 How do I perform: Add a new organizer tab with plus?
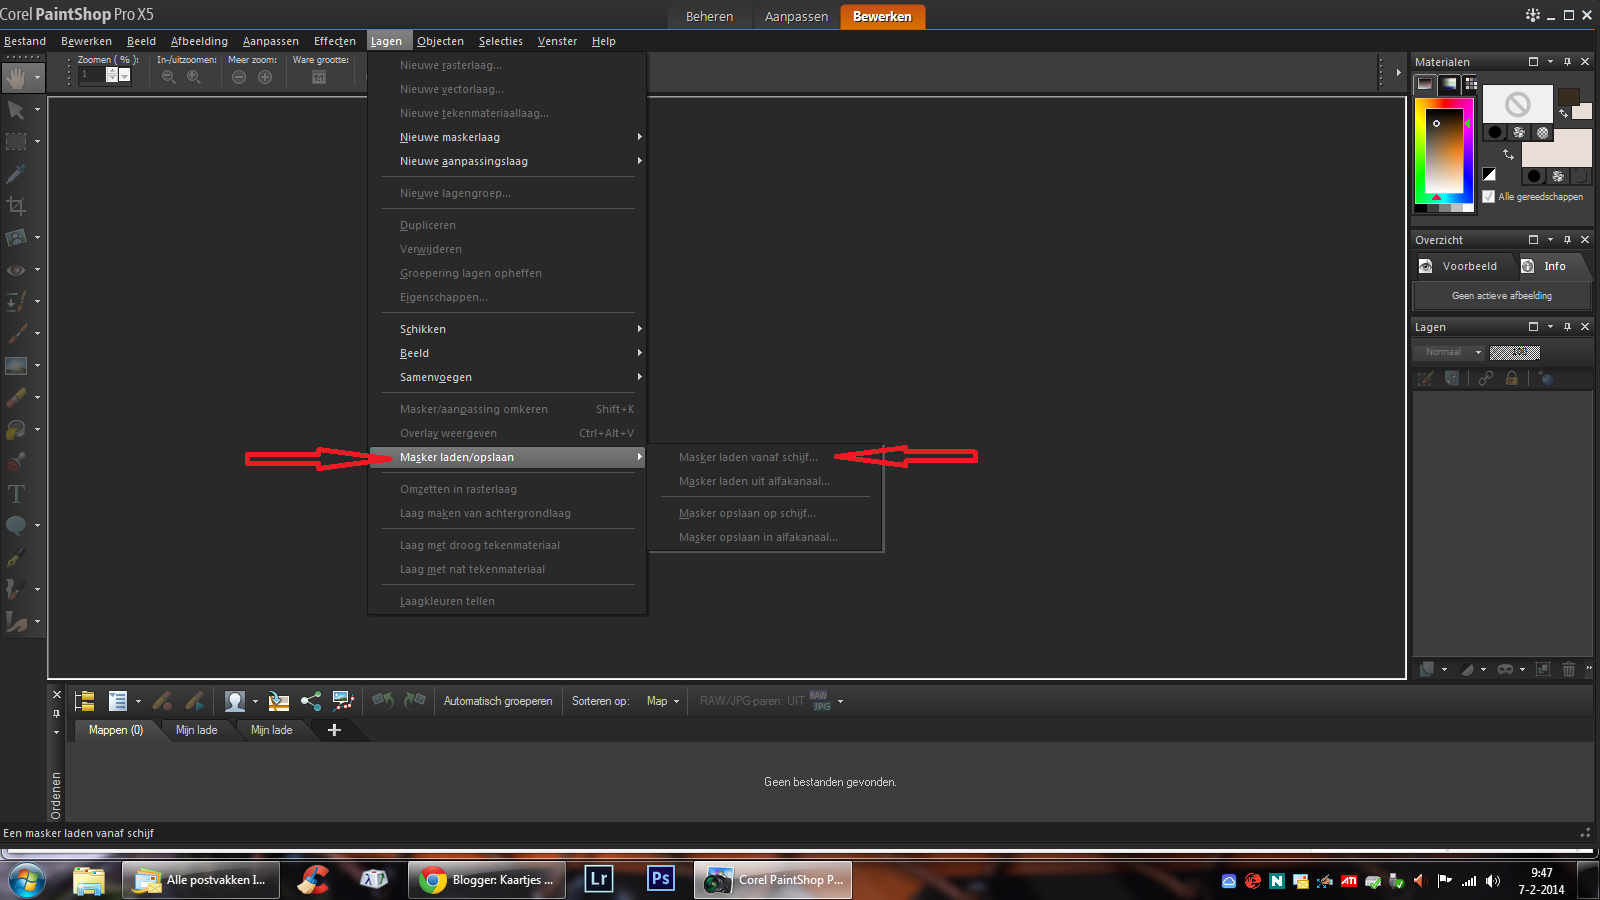[x=334, y=730]
